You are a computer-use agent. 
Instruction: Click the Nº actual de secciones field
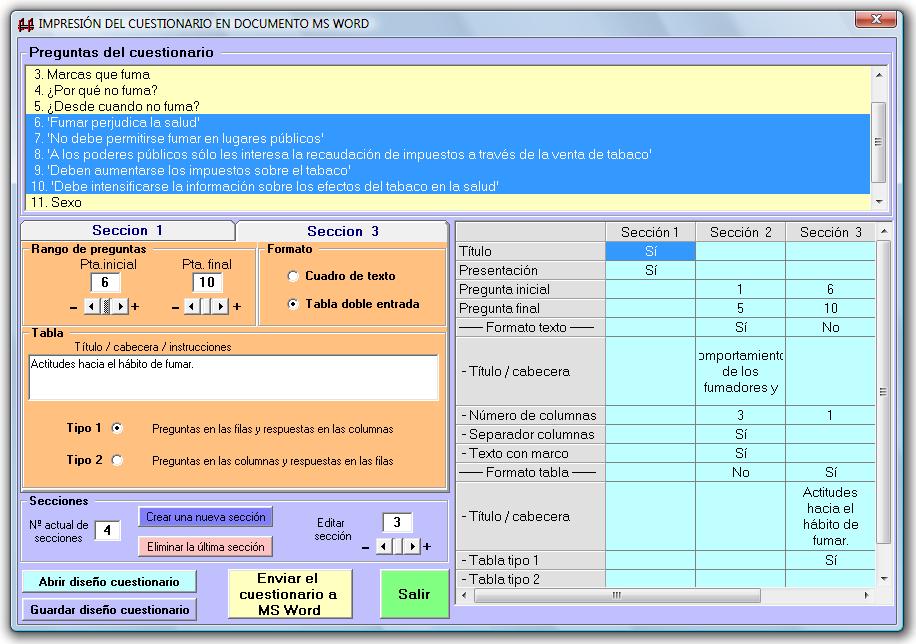tap(107, 530)
